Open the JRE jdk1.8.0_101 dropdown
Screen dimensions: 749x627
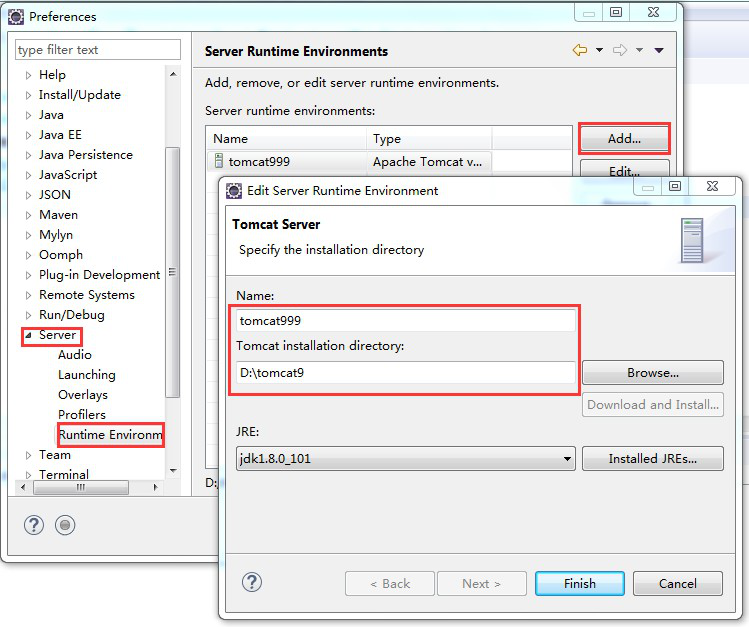click(567, 460)
